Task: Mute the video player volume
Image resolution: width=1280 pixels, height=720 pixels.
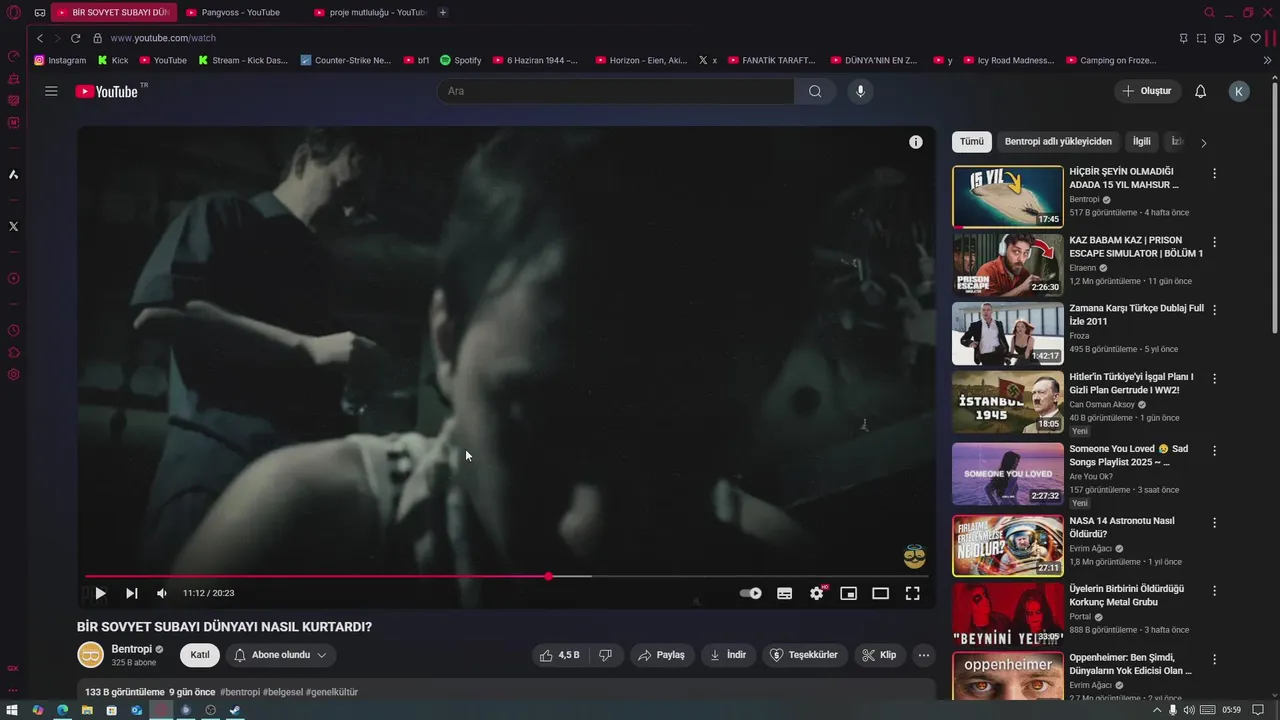Action: (161, 593)
